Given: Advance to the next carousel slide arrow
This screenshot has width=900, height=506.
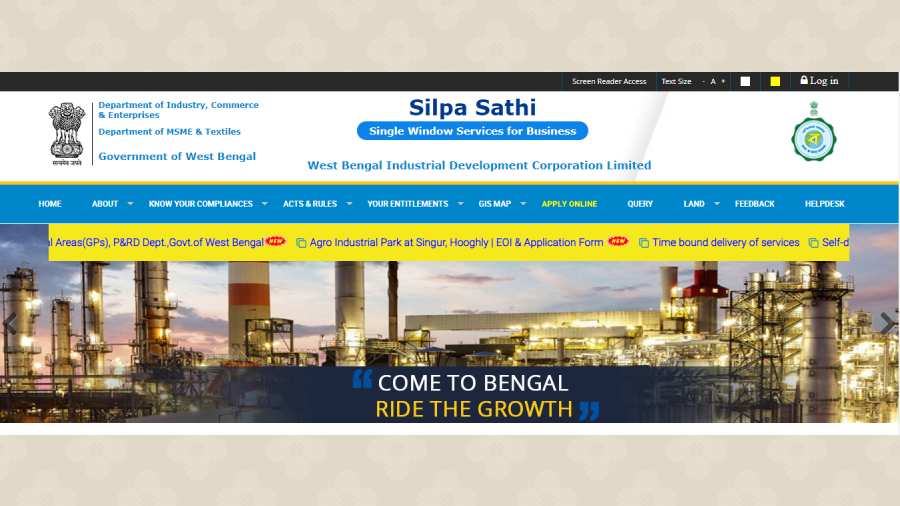Looking at the screenshot, I should coord(887,323).
